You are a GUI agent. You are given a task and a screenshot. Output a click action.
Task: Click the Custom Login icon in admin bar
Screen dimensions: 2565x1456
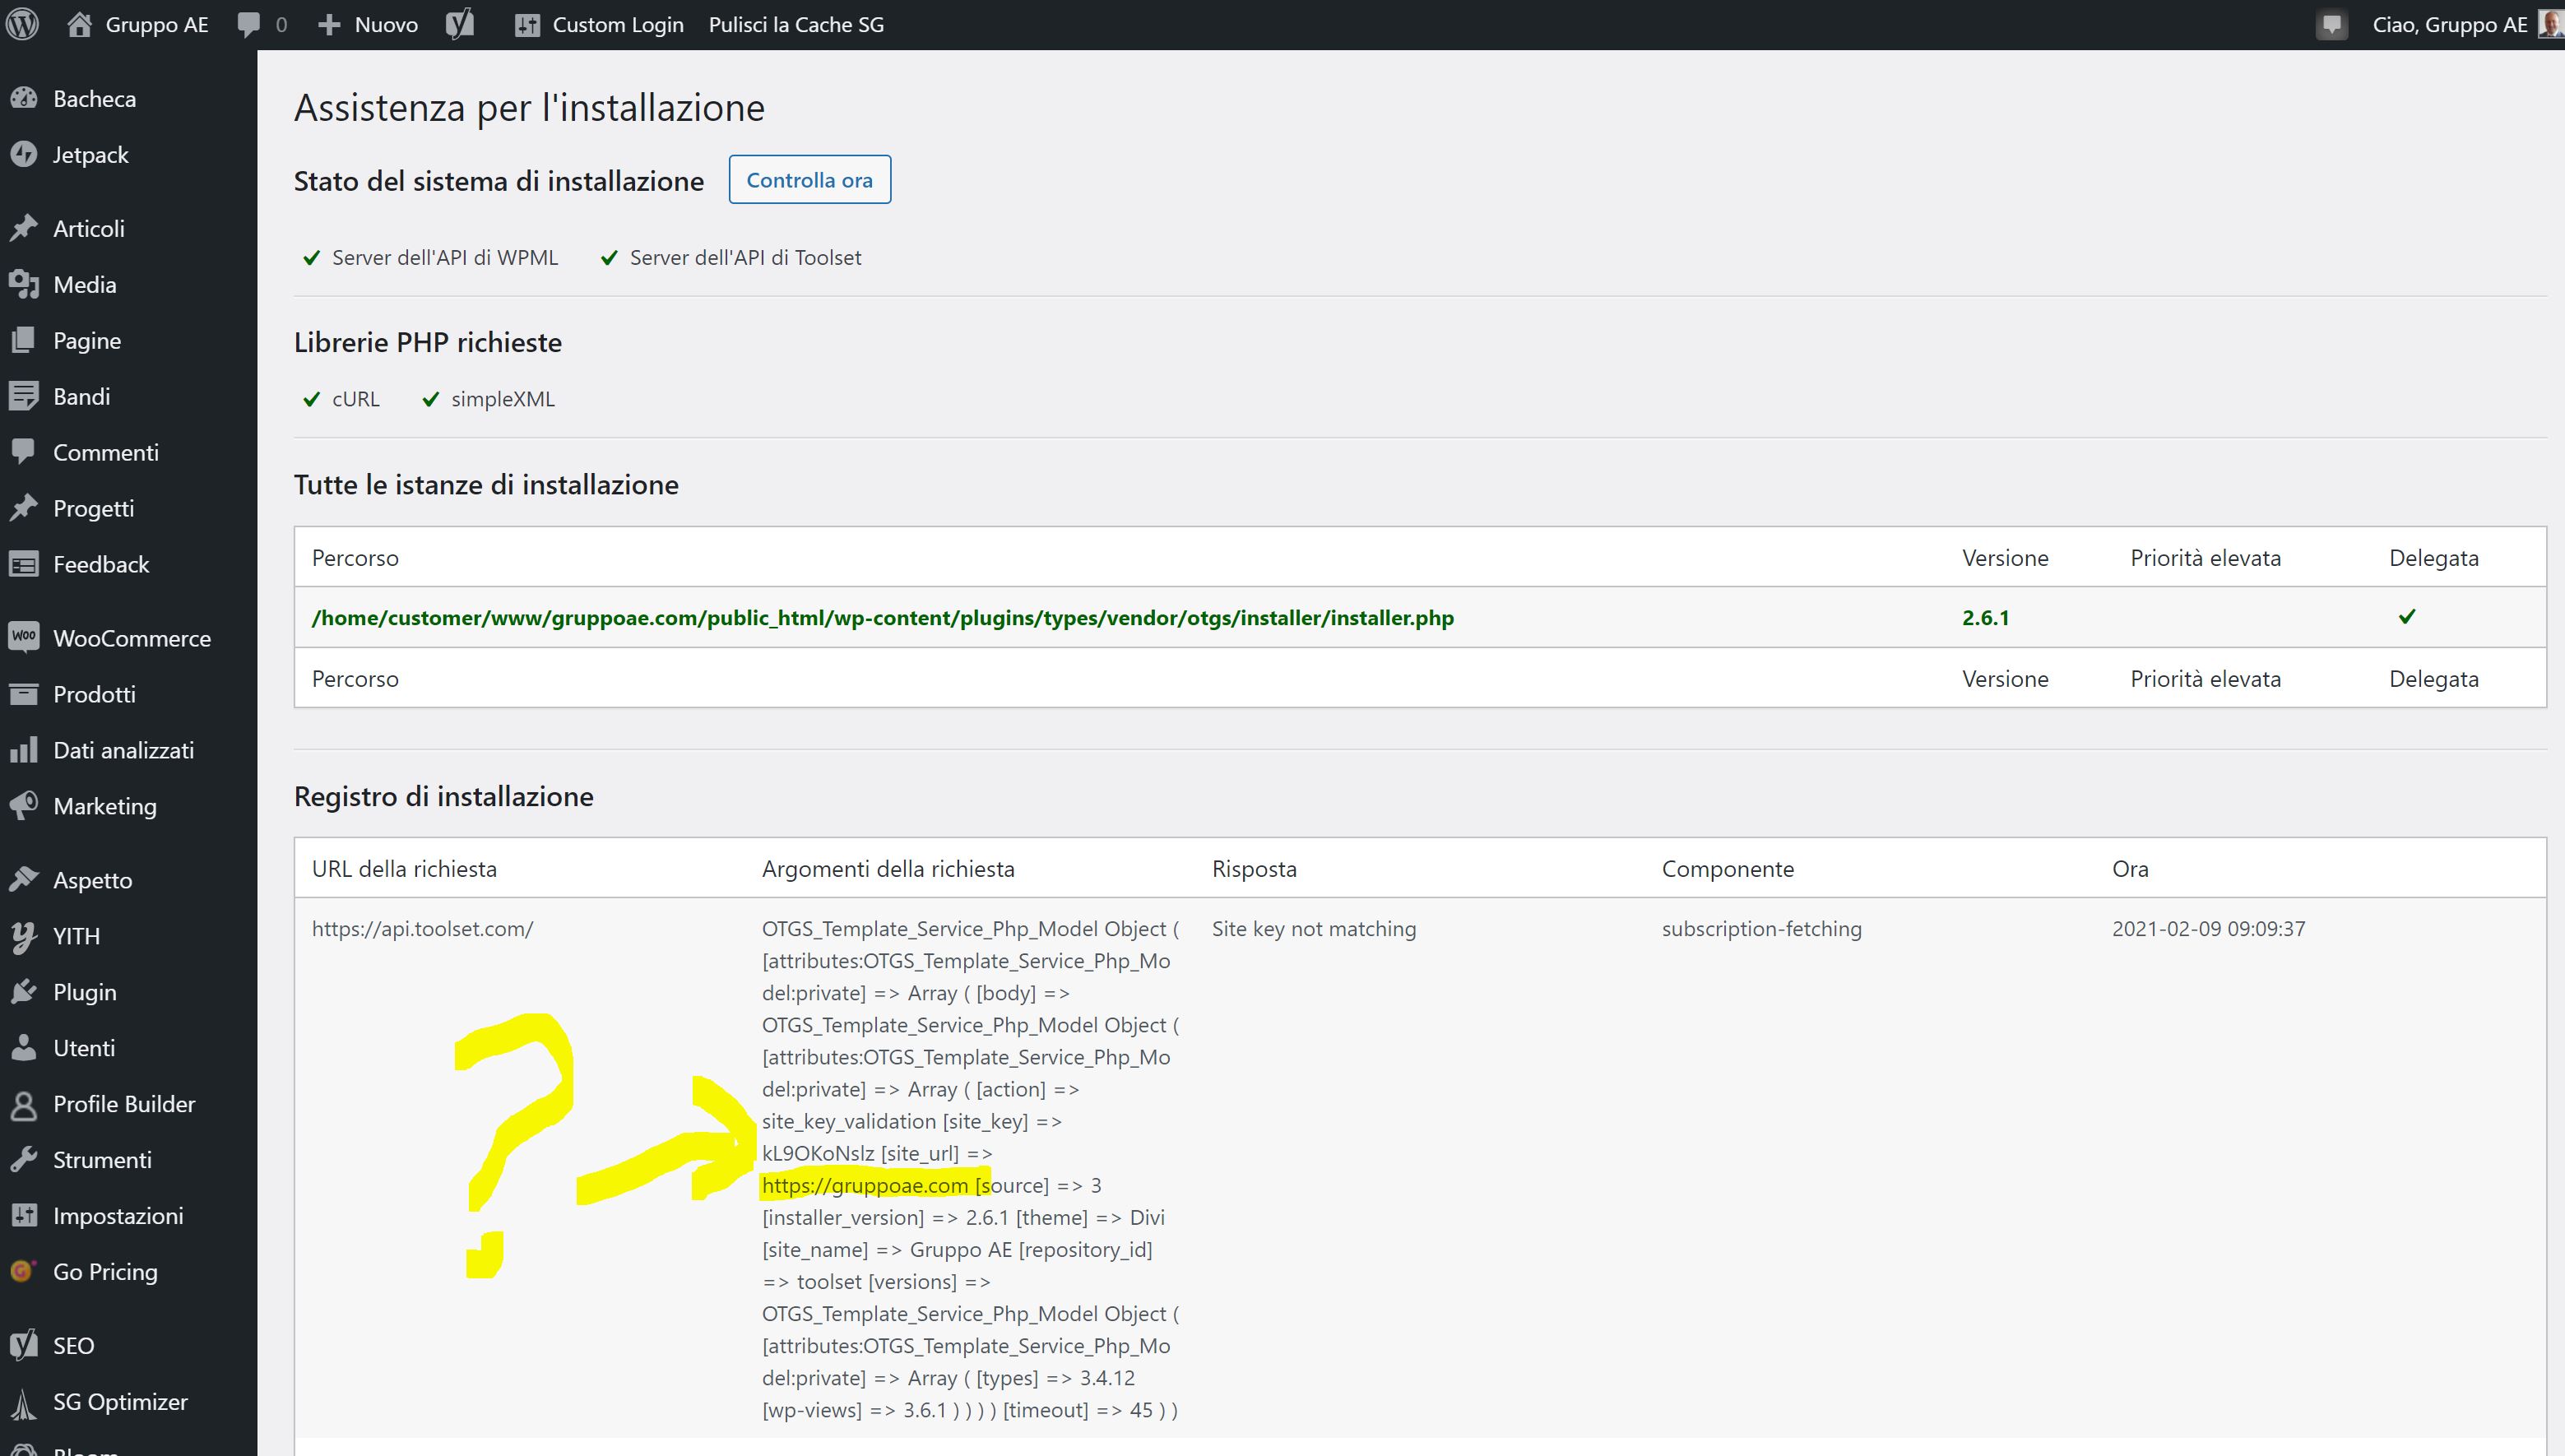coord(527,25)
